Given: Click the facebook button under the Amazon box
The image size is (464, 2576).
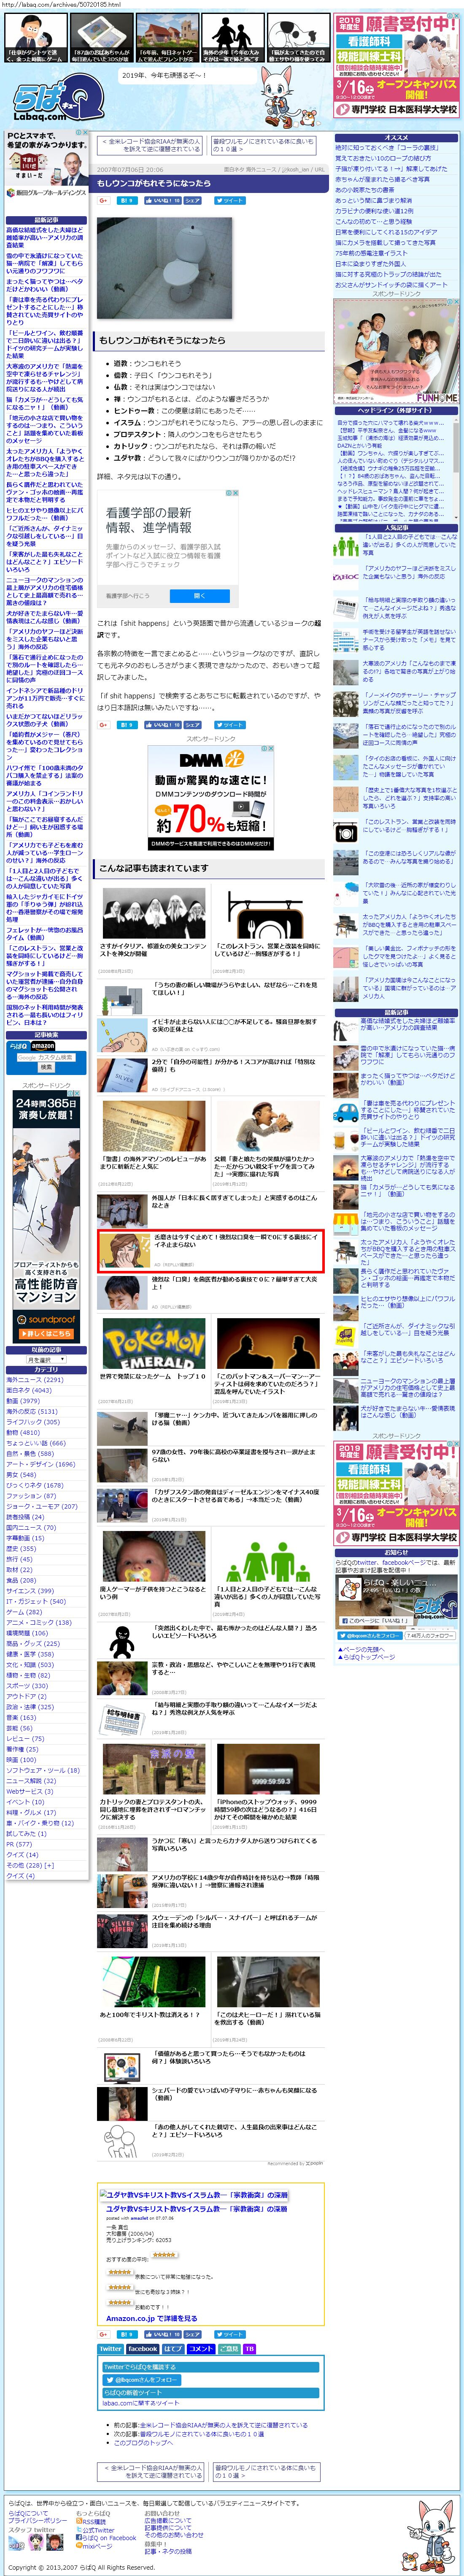Looking at the screenshot, I should click(x=143, y=2349).
